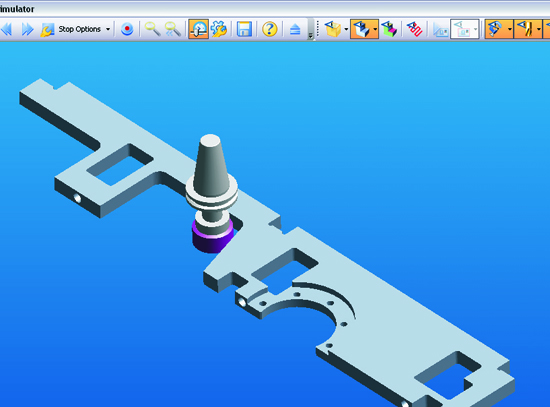Expand the cutting tool display dropdown arrow

(x=539, y=29)
